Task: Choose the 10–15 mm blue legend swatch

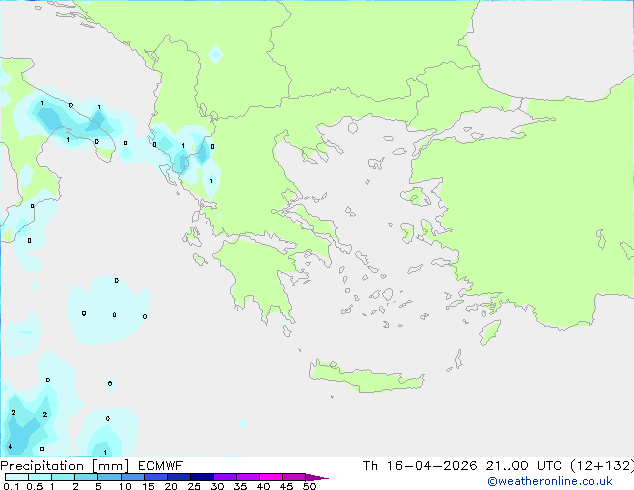Action: point(132,477)
